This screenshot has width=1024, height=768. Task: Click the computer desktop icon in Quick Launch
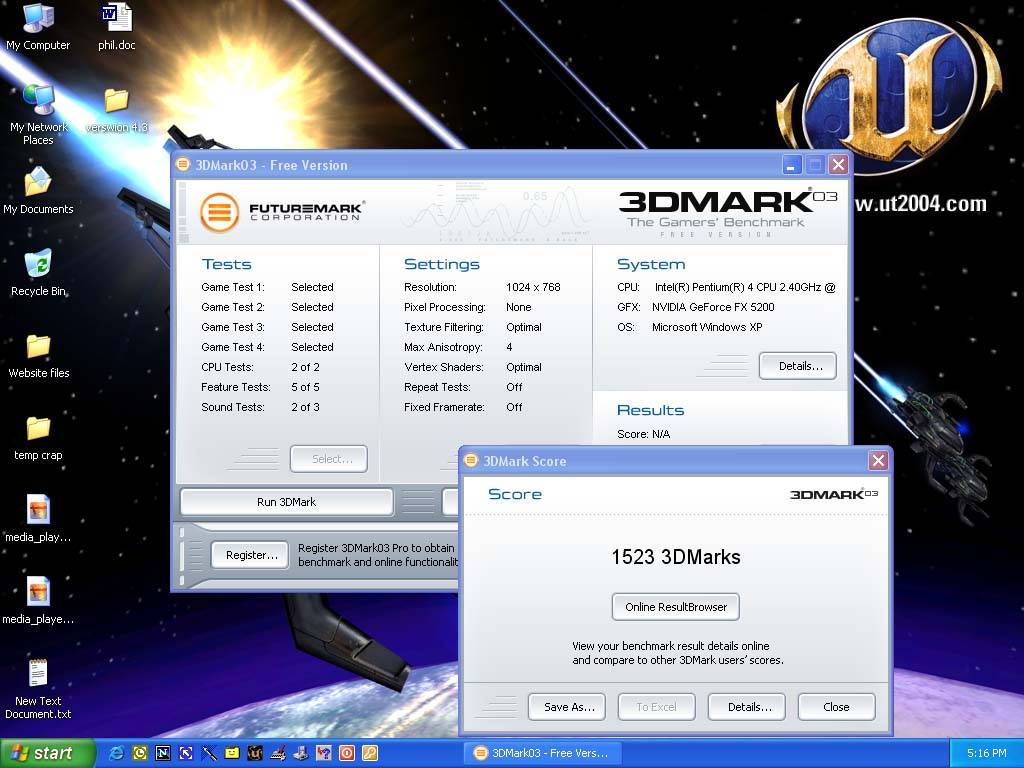300,753
